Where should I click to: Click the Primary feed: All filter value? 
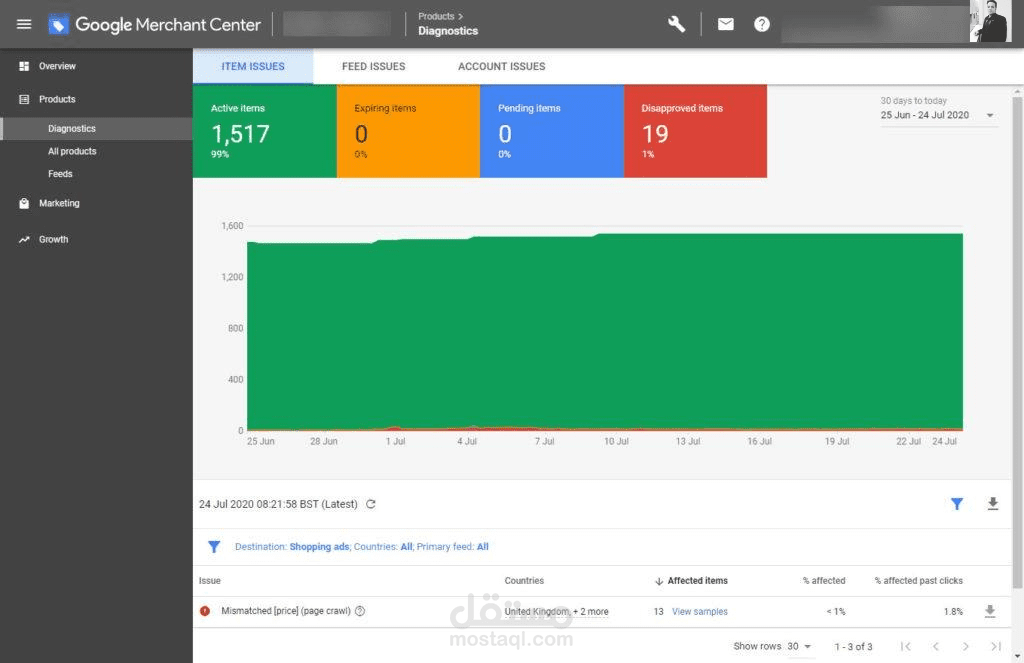pyautogui.click(x=483, y=547)
